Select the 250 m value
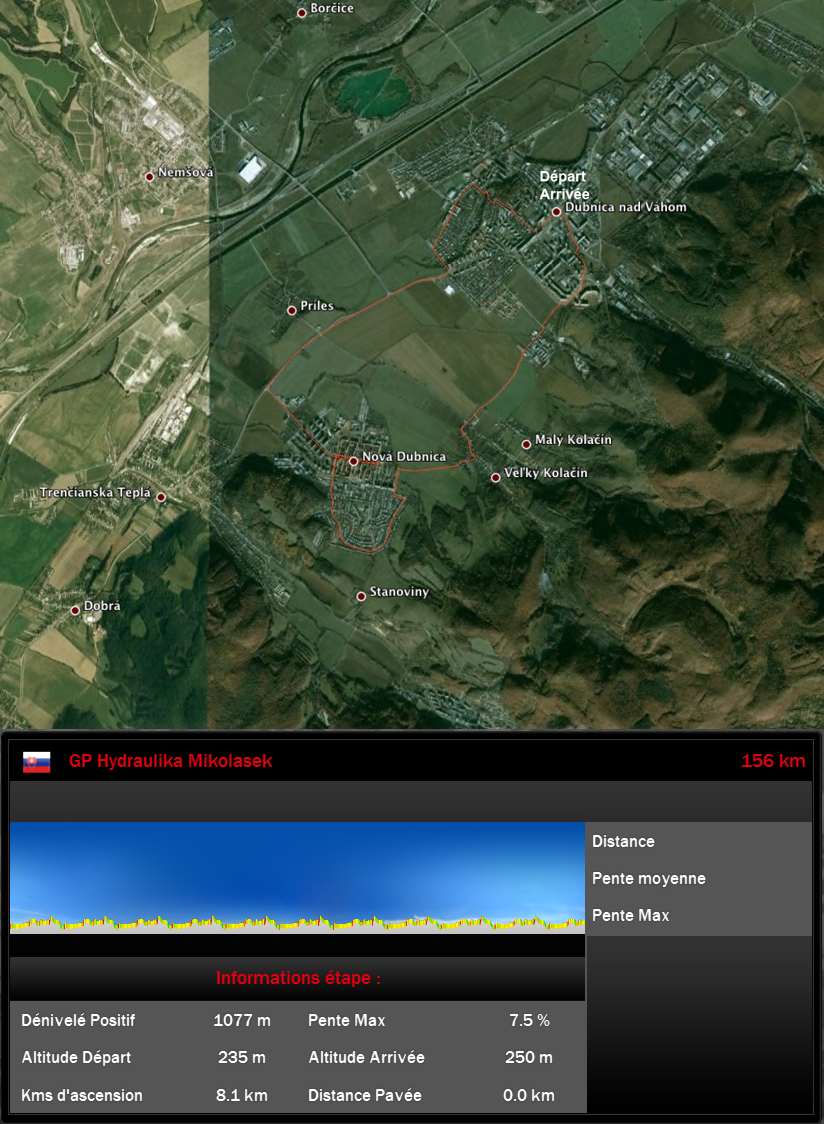824x1124 pixels. [529, 1057]
